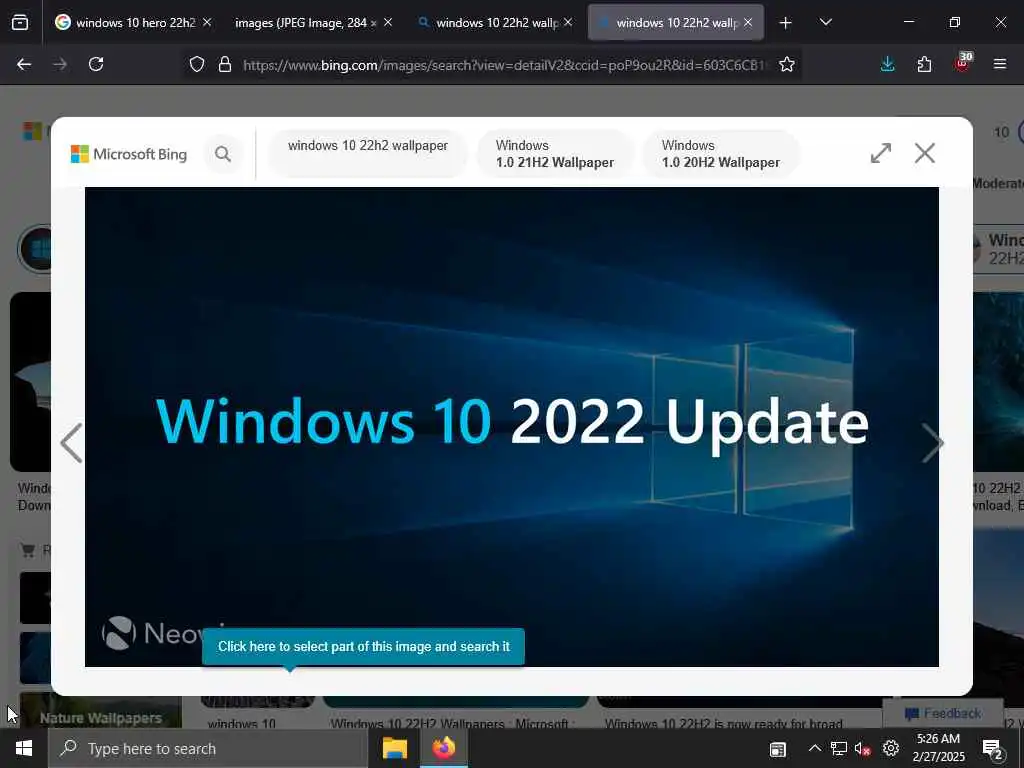Expand image viewer to full screen
This screenshot has height=768, width=1024.
(x=881, y=153)
